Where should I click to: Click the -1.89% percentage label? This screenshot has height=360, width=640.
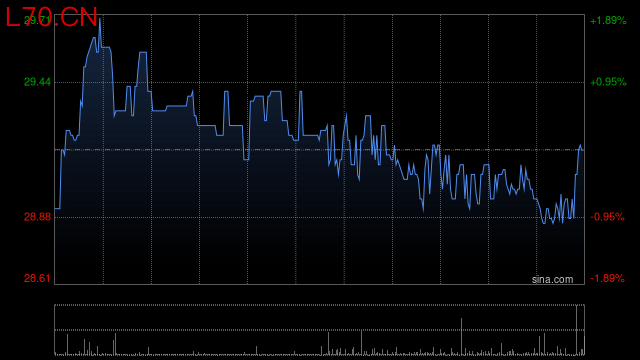[607, 278]
